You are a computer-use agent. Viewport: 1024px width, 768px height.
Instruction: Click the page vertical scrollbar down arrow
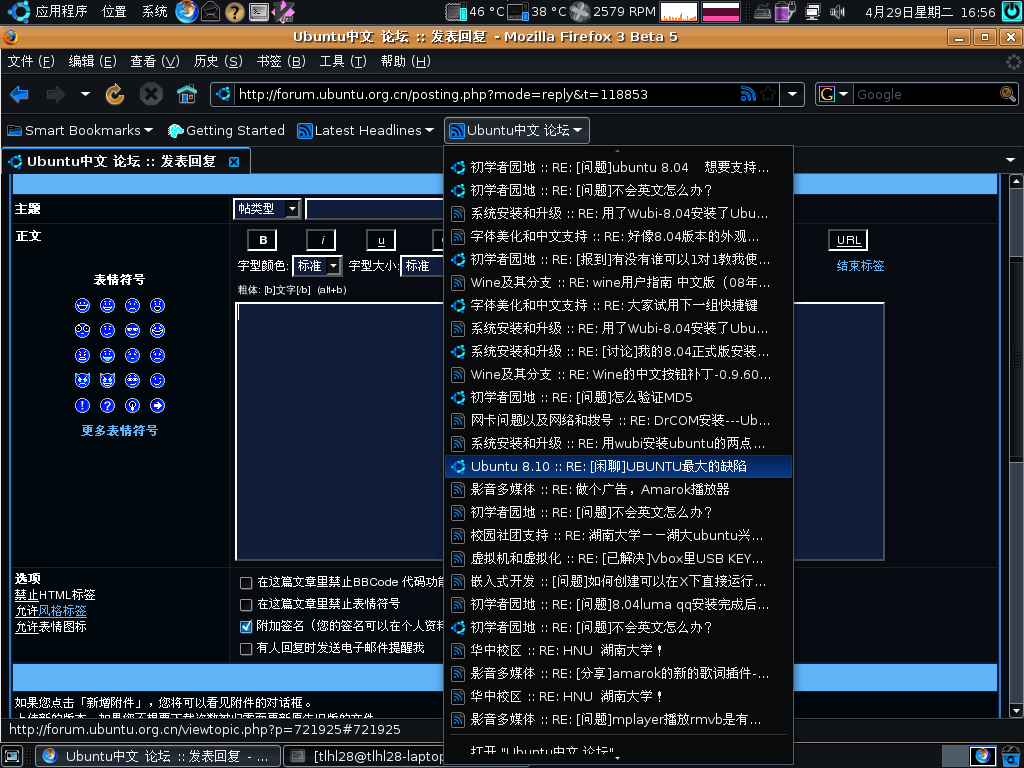[x=1016, y=710]
